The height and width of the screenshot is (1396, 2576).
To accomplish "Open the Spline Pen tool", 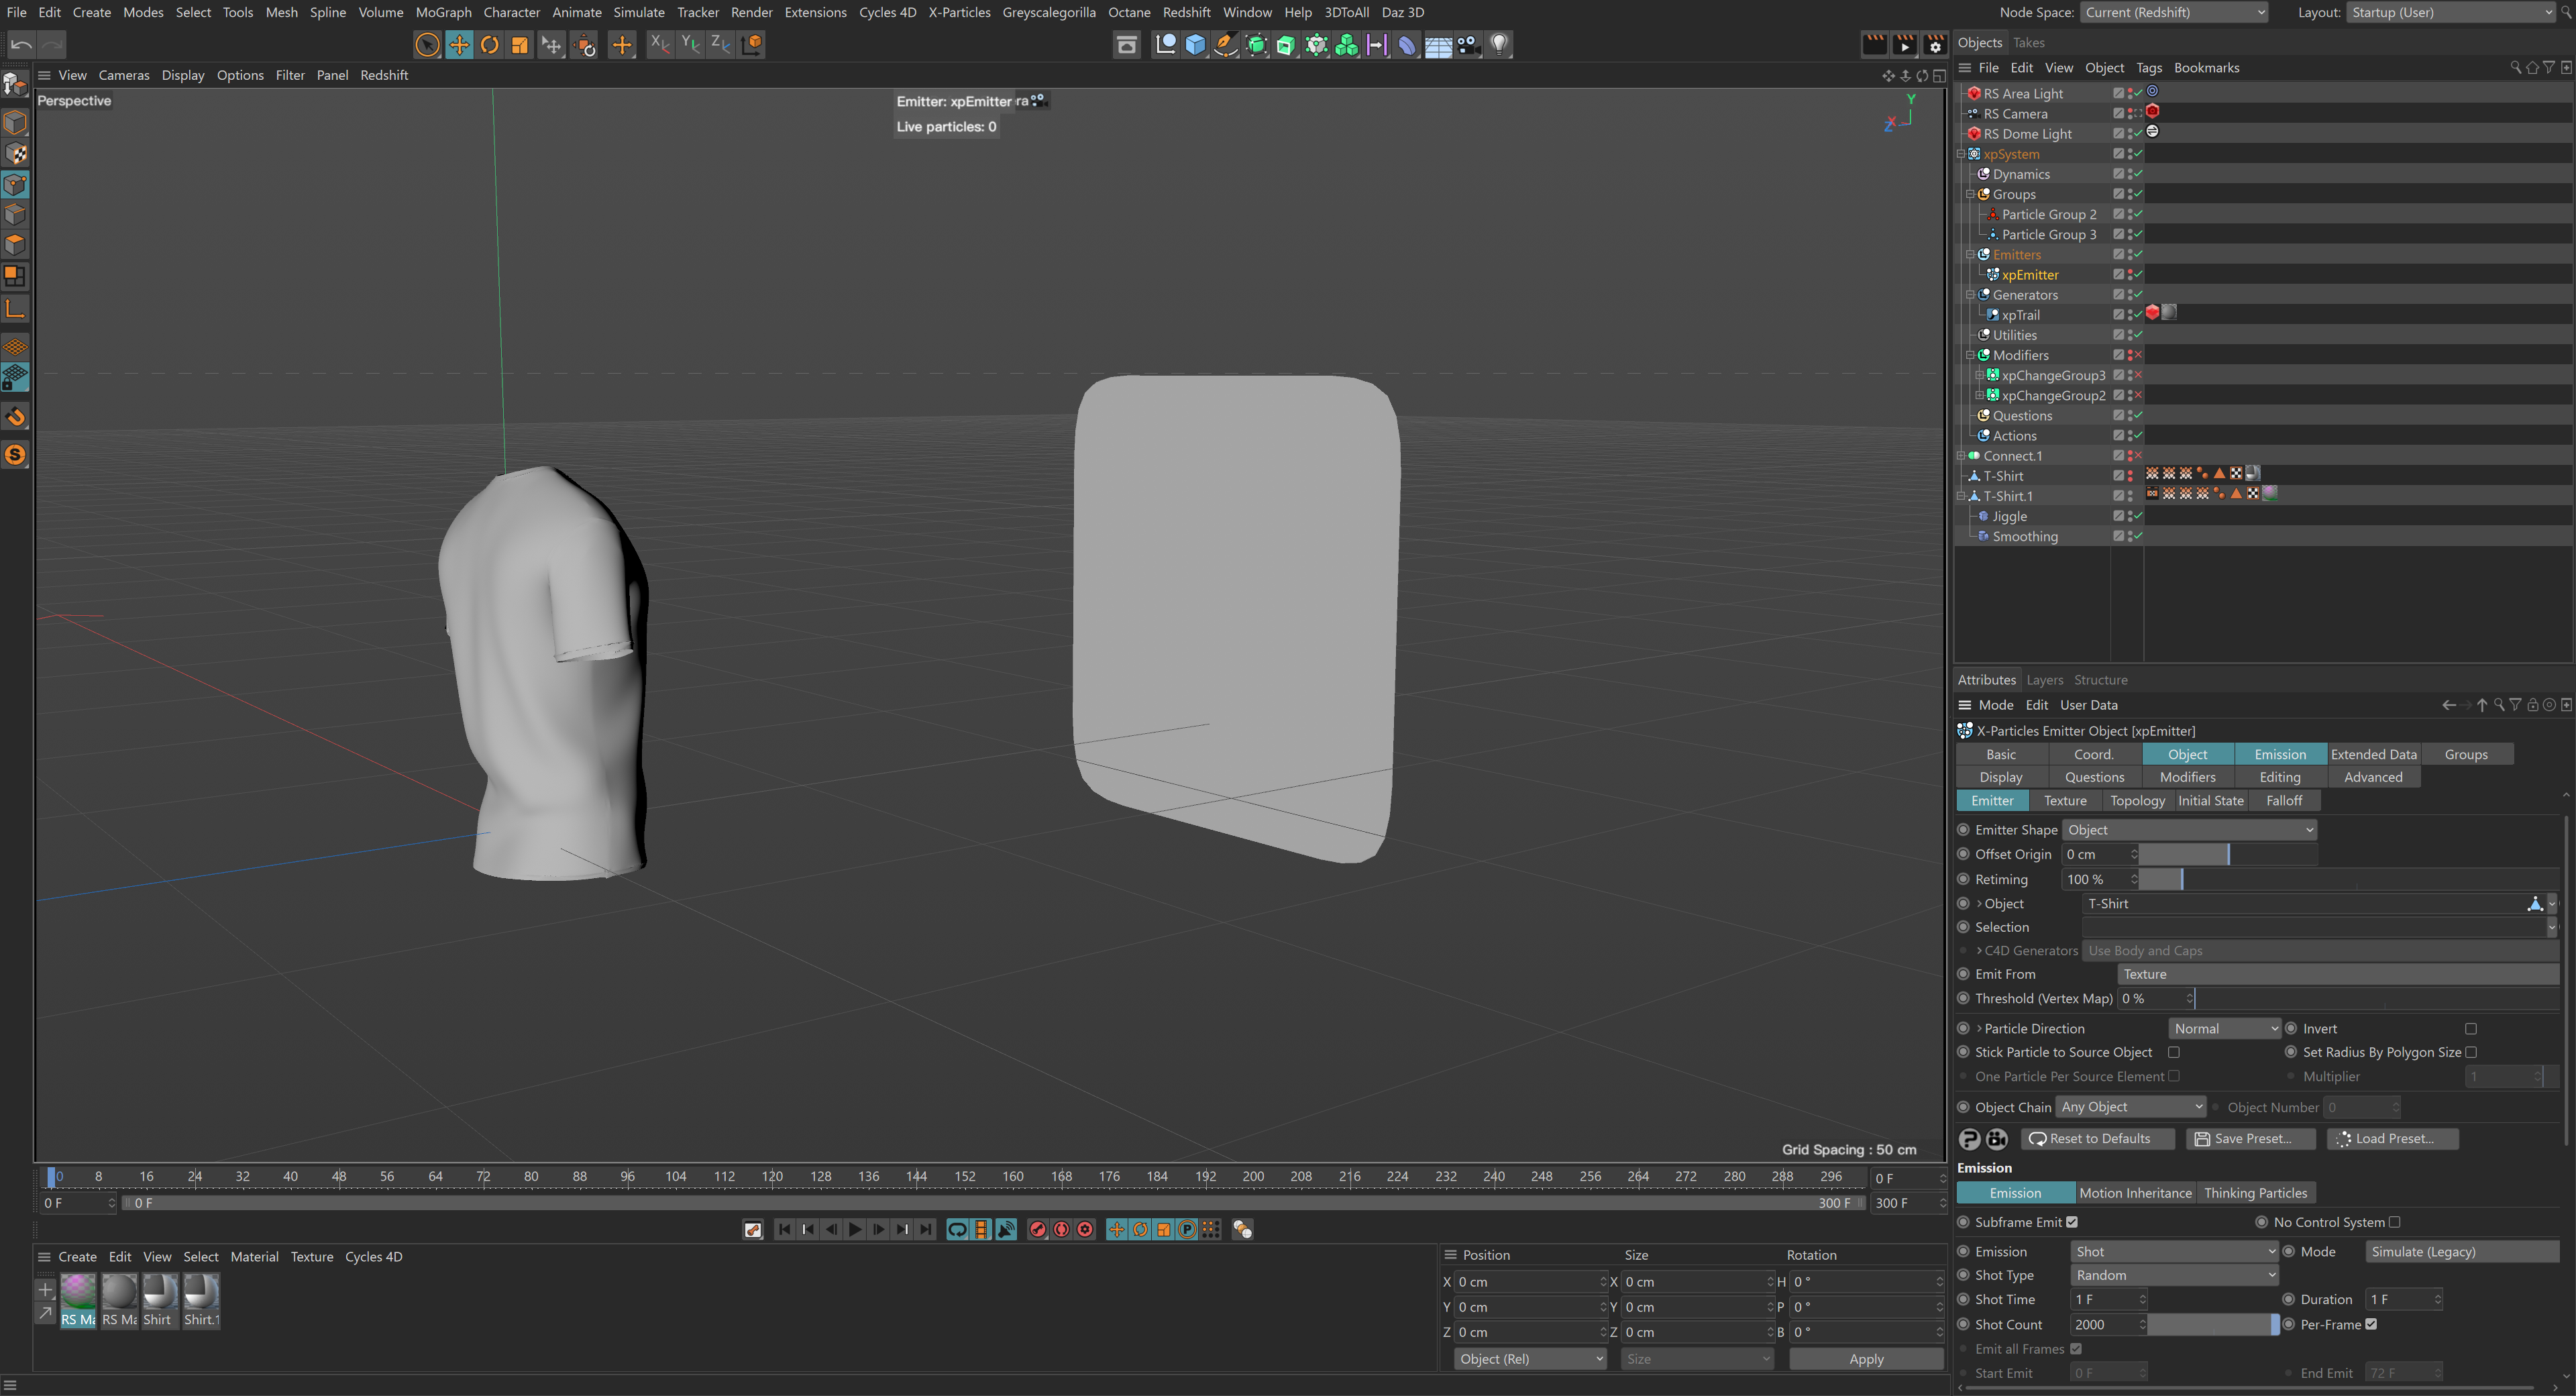I will [x=1225, y=44].
